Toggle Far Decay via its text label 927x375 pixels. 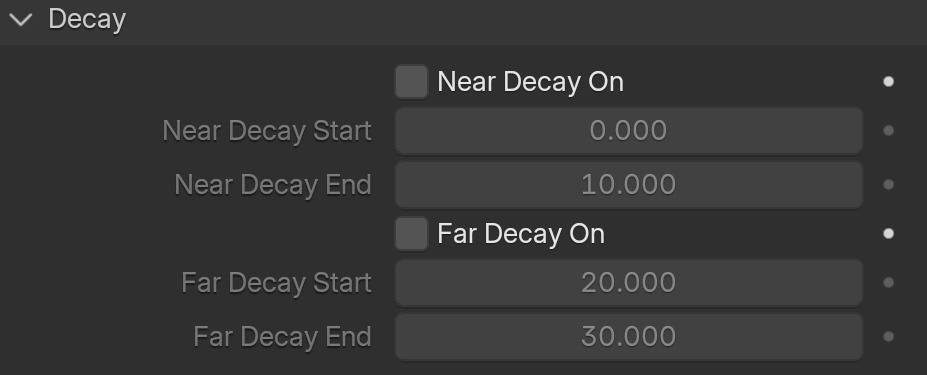[x=521, y=234]
